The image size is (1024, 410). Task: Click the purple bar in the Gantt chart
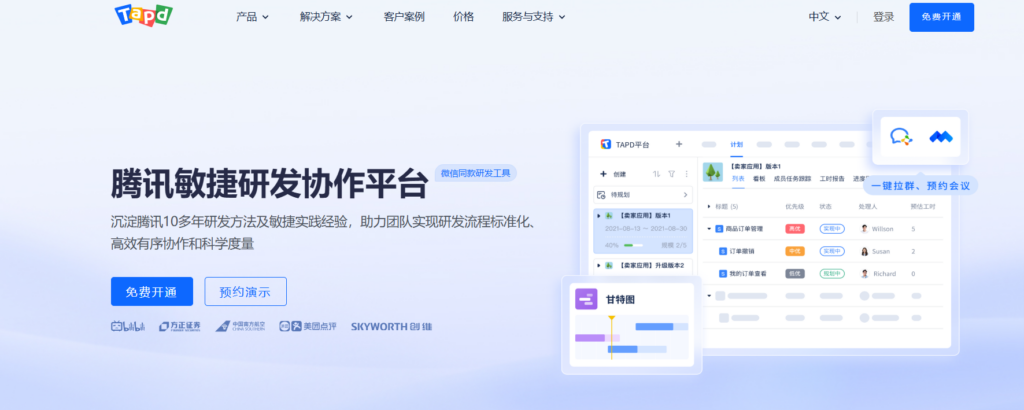[x=590, y=338]
